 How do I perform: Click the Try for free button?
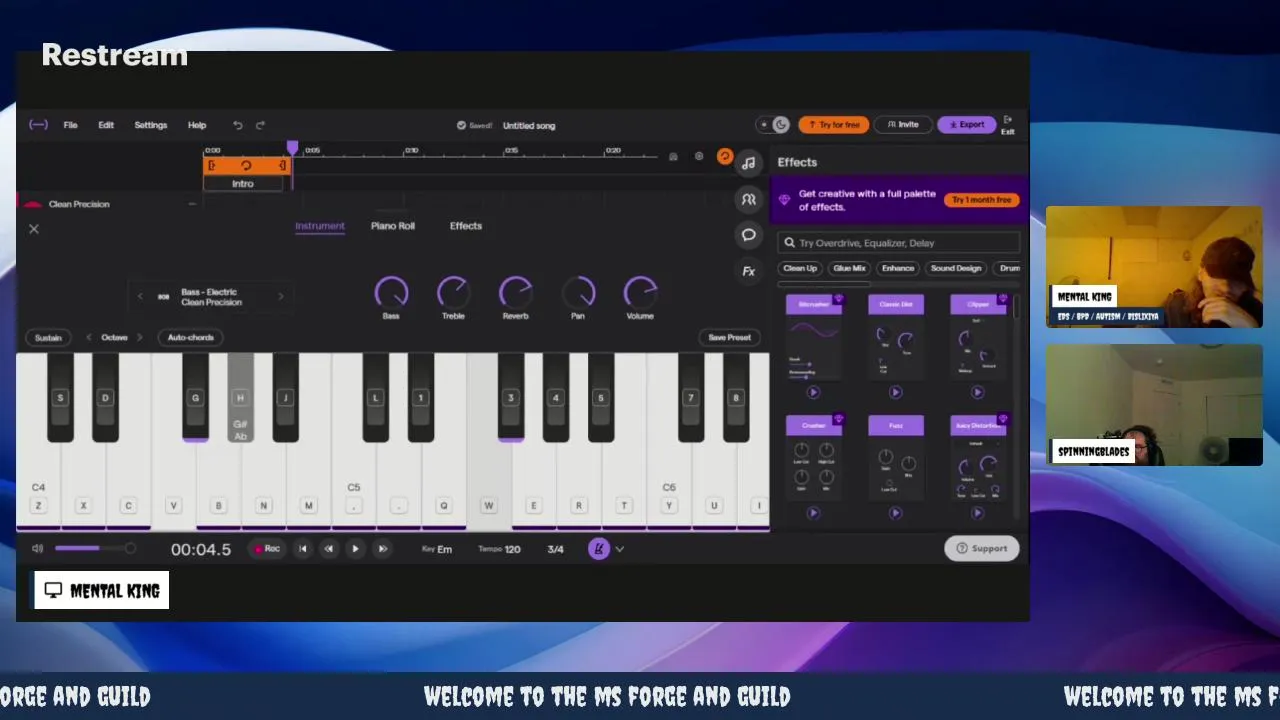833,125
